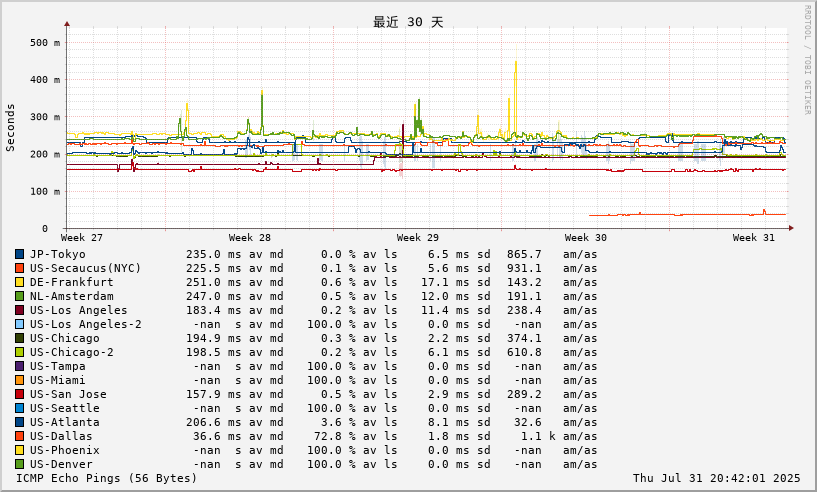Select the US-Seattle legend label
This screenshot has width=817, height=492.
click(65, 408)
